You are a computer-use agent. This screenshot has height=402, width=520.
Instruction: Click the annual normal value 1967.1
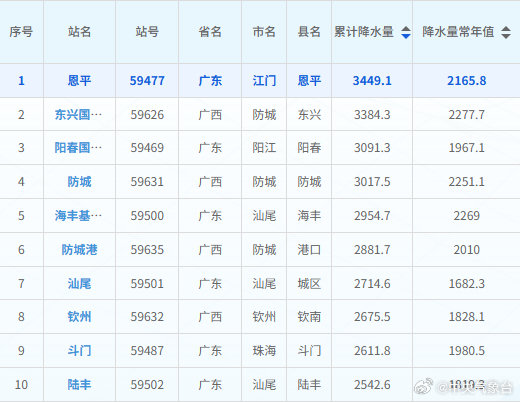[467, 148]
